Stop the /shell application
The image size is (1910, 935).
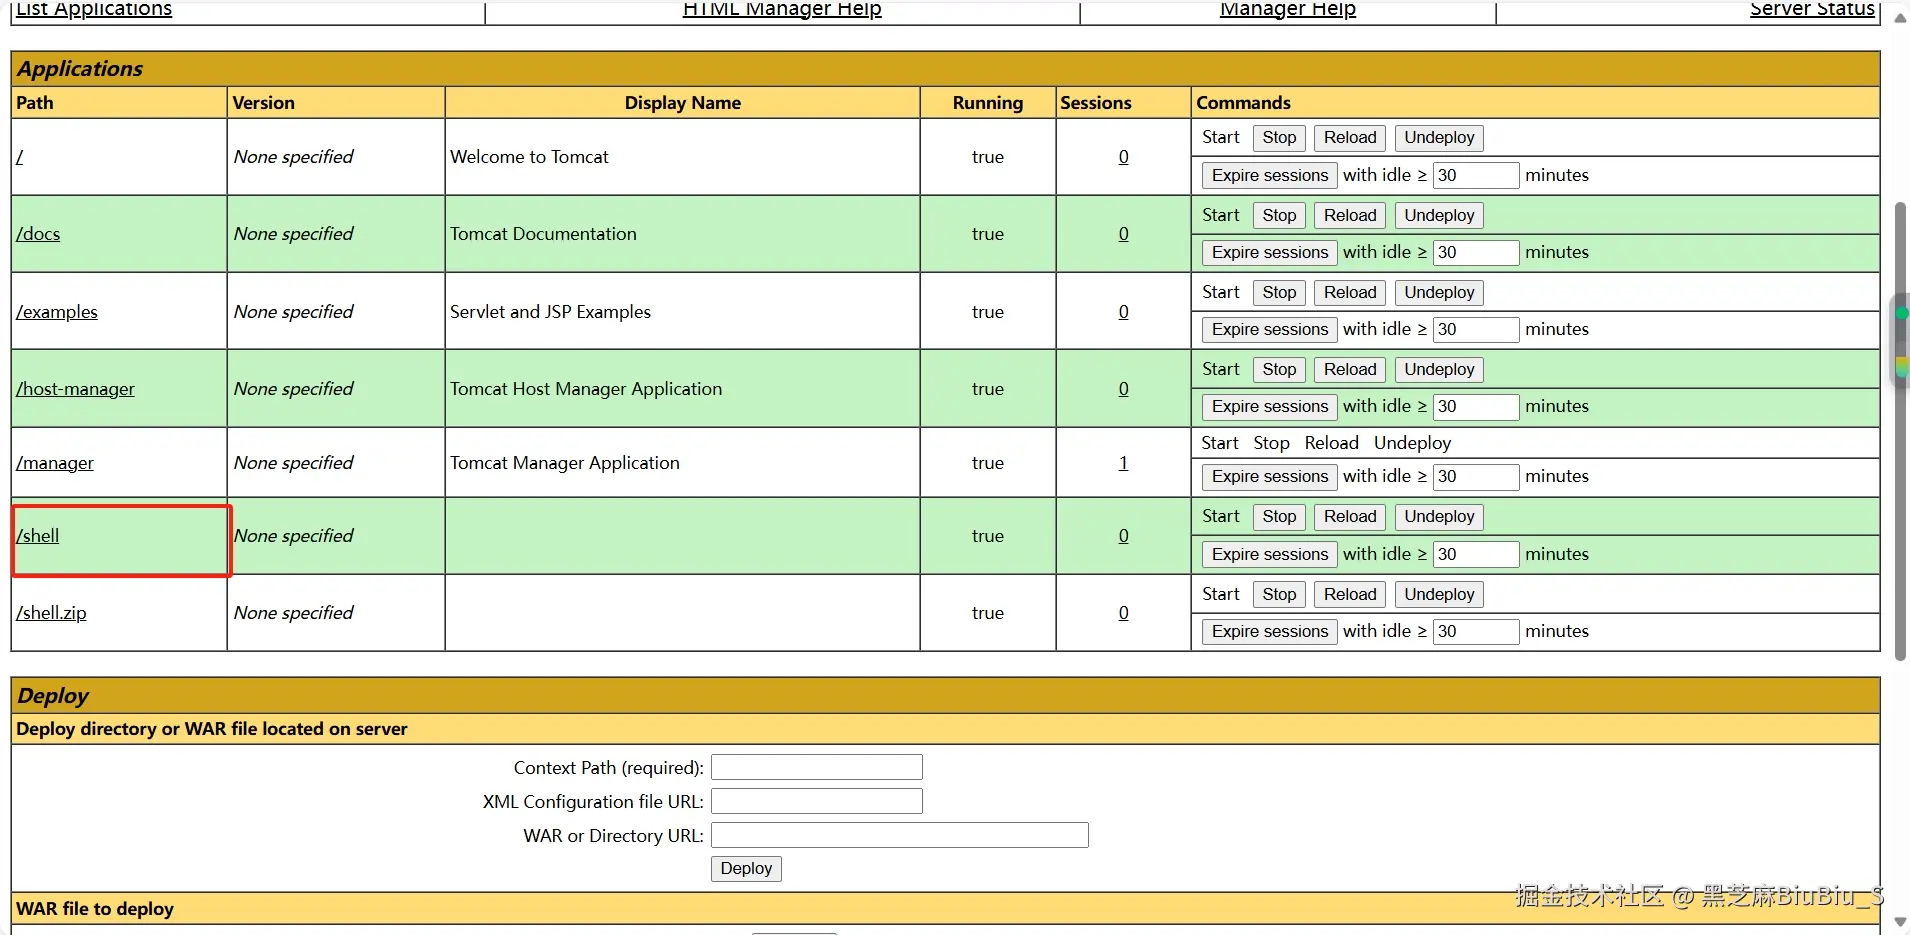click(x=1279, y=517)
